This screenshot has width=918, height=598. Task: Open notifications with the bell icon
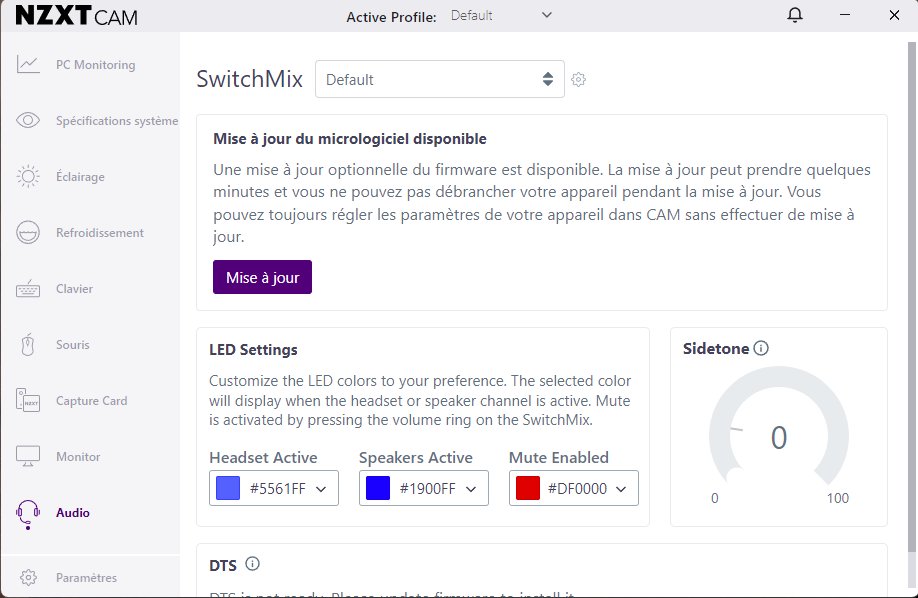(x=795, y=15)
